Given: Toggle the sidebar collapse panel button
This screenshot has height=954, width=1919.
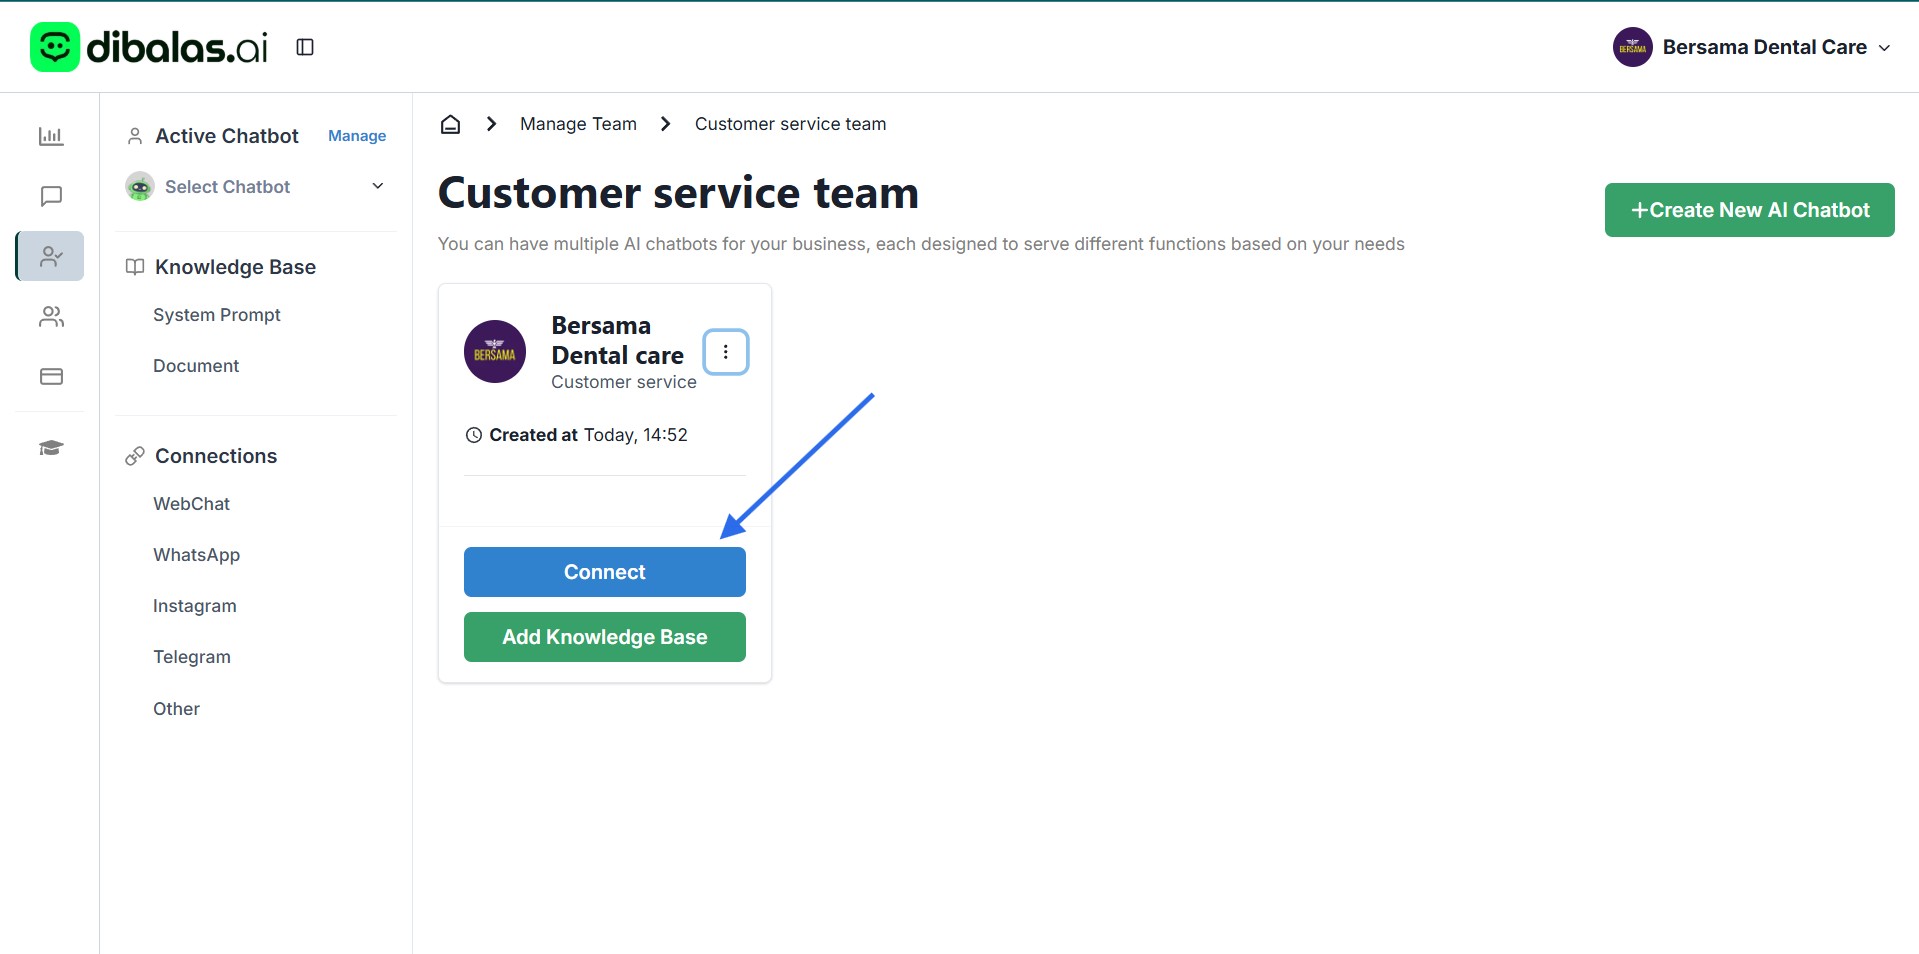Looking at the screenshot, I should click(x=305, y=47).
